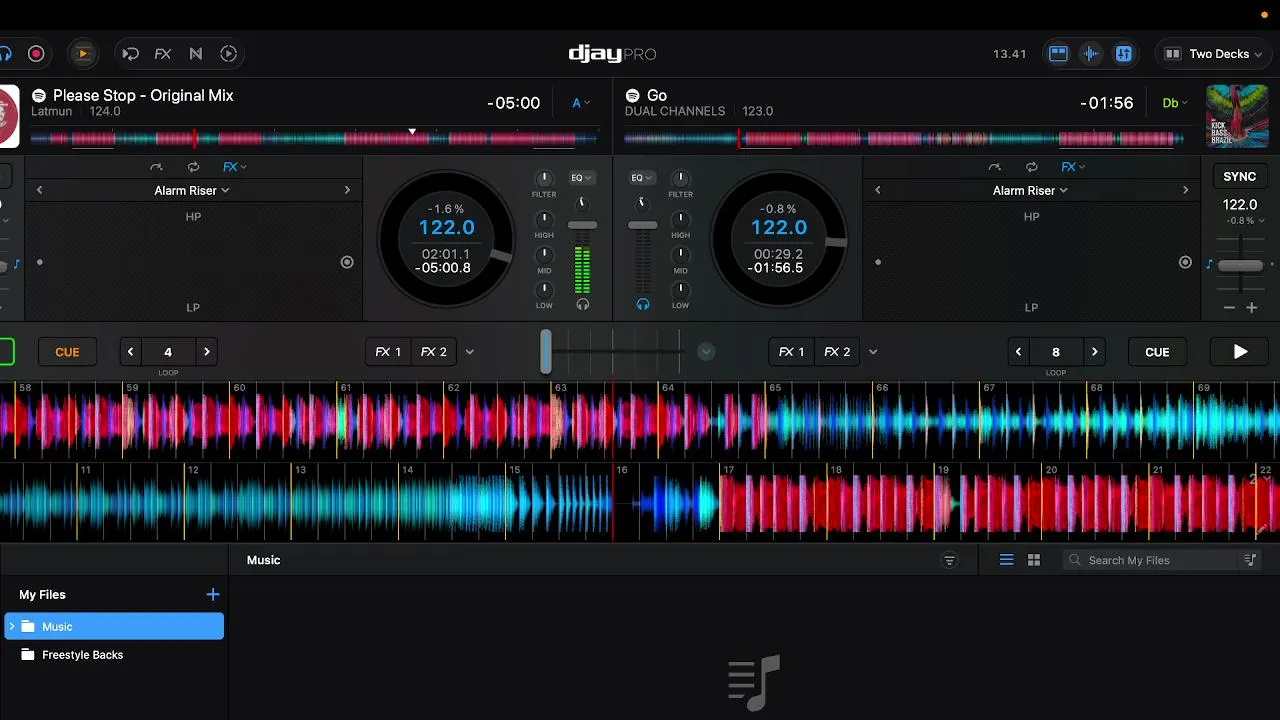Image resolution: width=1280 pixels, height=720 pixels.
Task: Increase deck 1 loop length from 4
Action: 206,352
